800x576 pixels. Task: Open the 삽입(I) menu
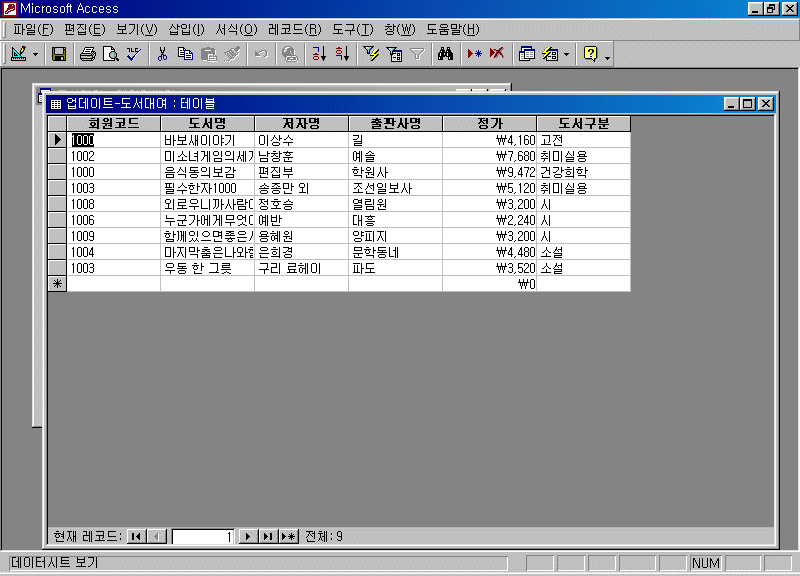pyautogui.click(x=186, y=30)
